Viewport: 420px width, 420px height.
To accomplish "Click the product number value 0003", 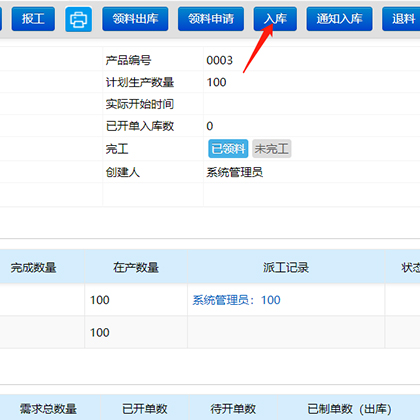I will pyautogui.click(x=219, y=60).
